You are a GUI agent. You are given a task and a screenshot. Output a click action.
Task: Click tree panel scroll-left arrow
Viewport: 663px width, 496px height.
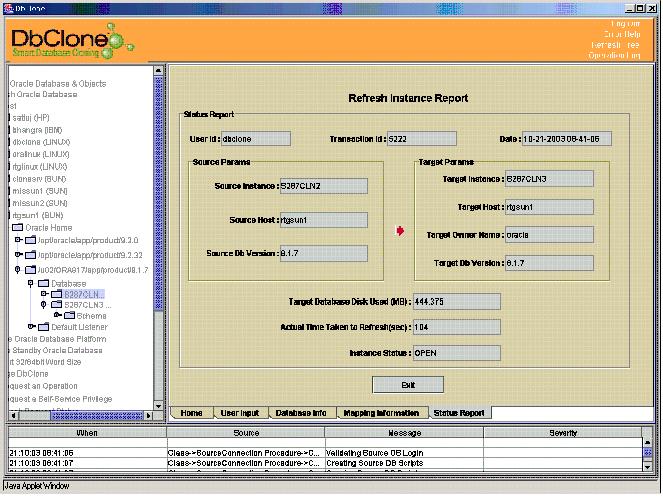pos(14,416)
